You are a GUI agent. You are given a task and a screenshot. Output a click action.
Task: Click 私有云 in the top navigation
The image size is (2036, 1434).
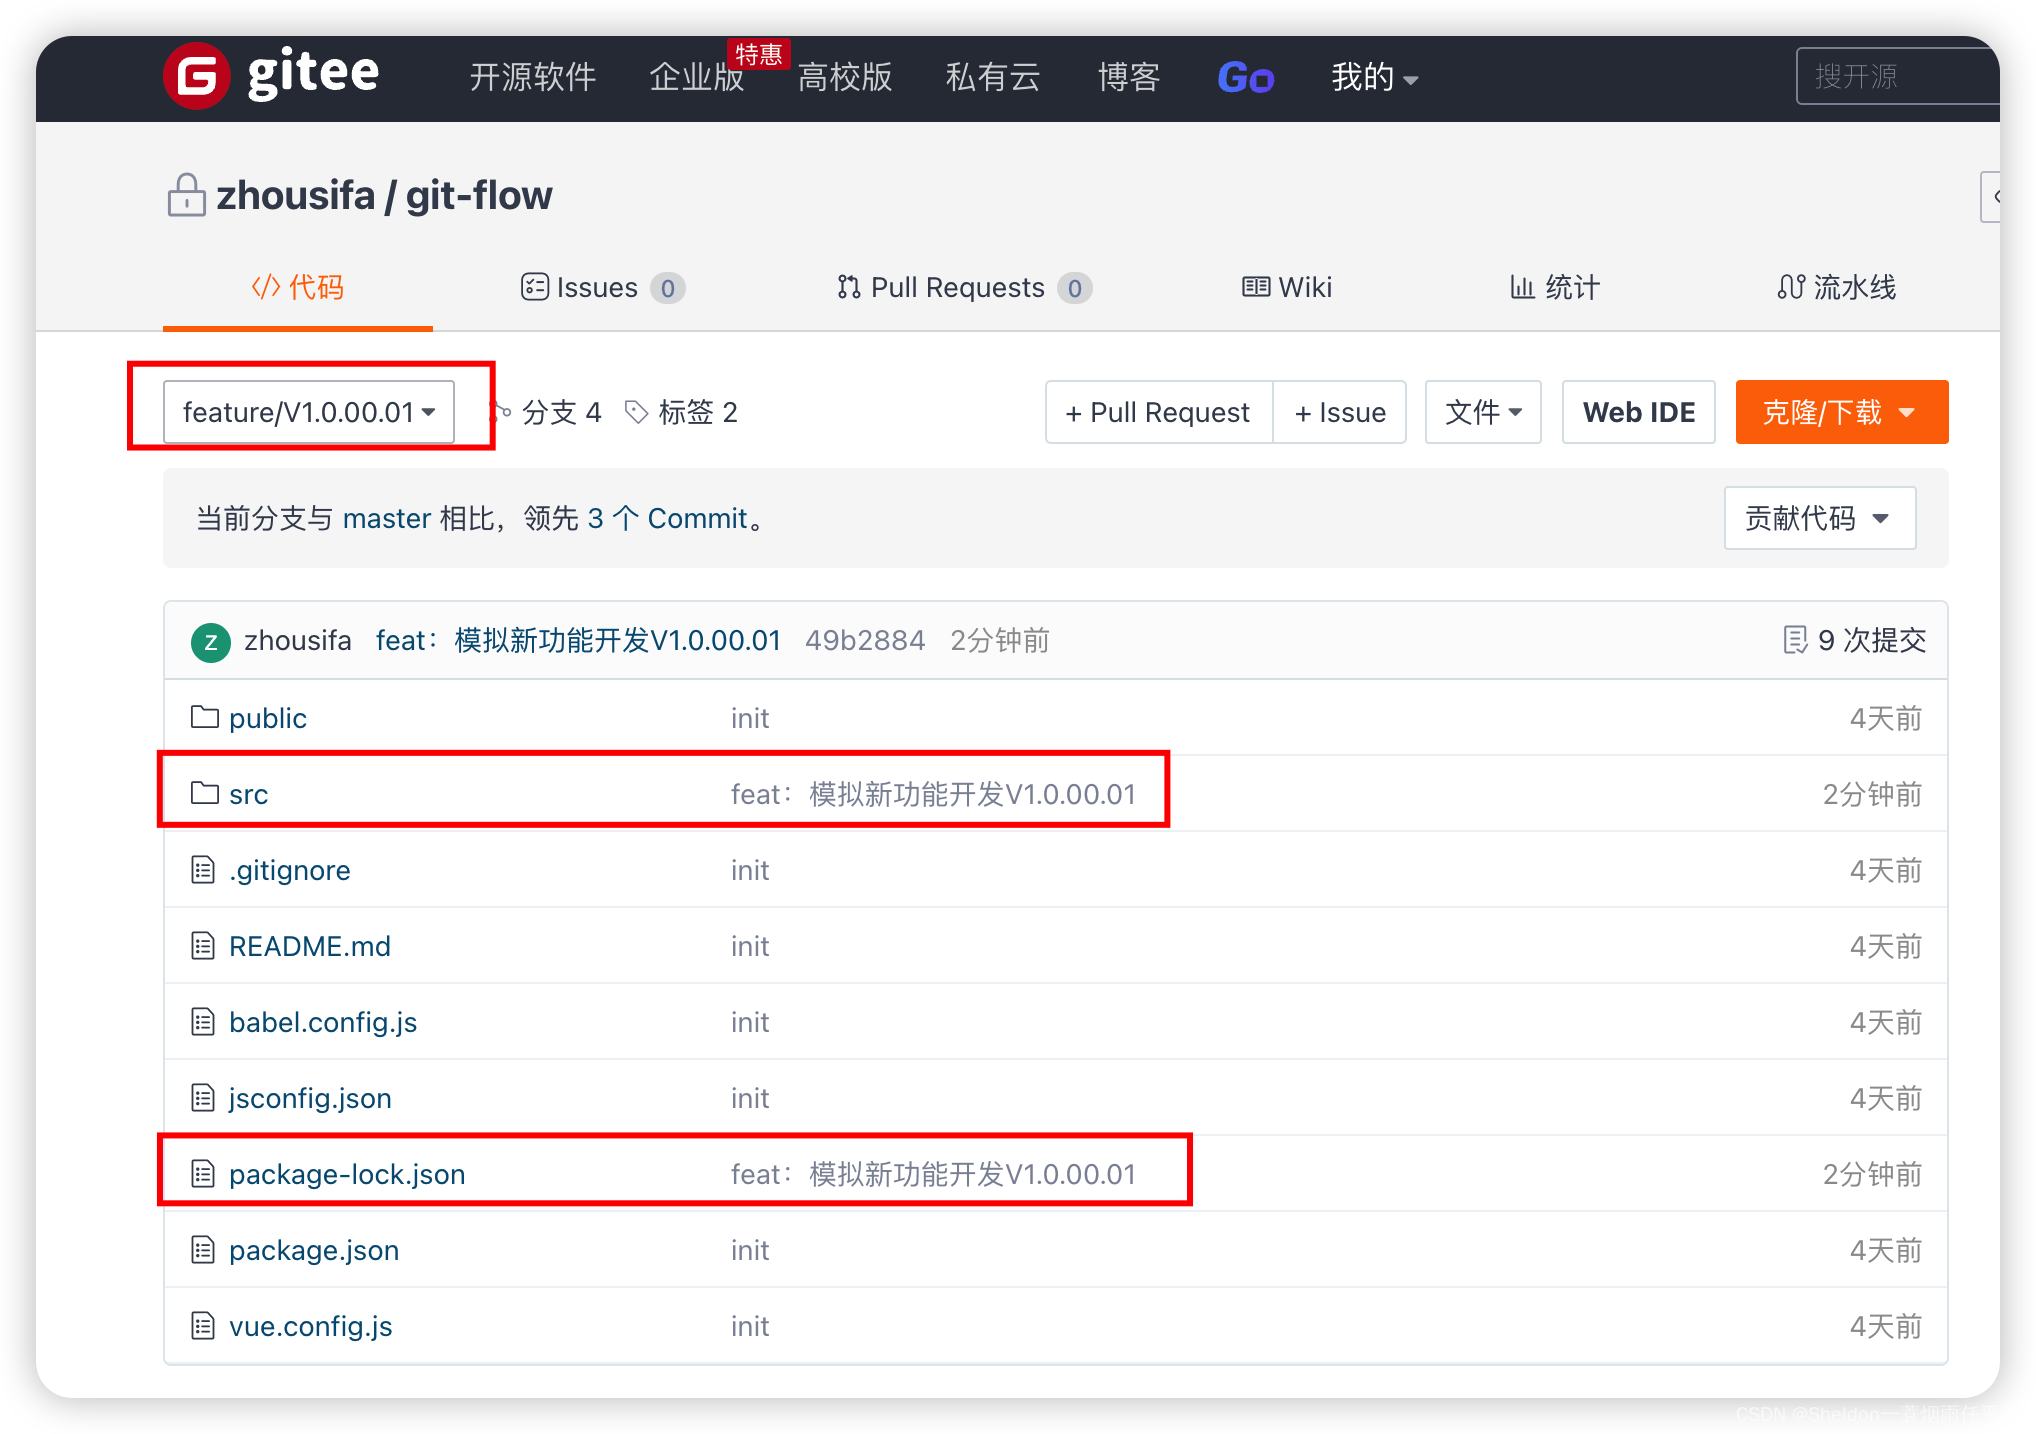(993, 77)
